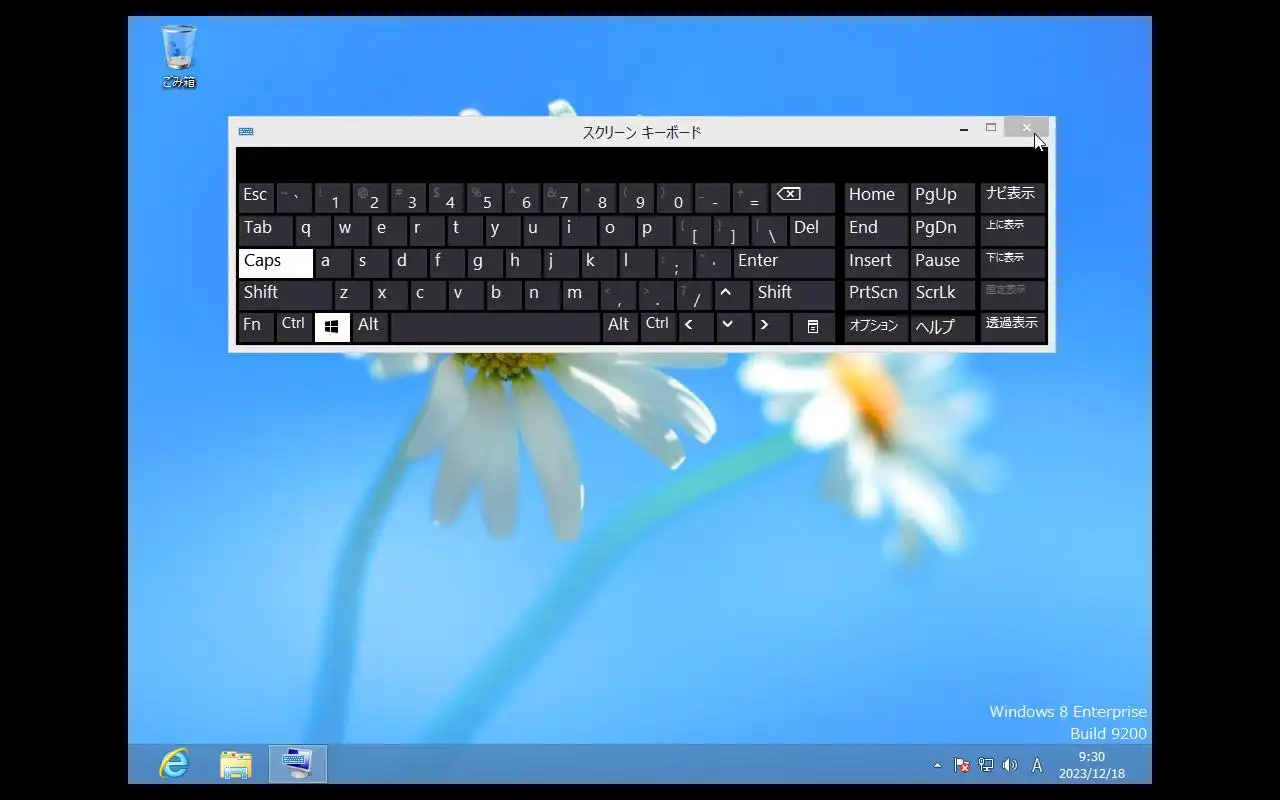The width and height of the screenshot is (1280, 800).
Task: Click the Action Center flag icon
Action: 962,765
